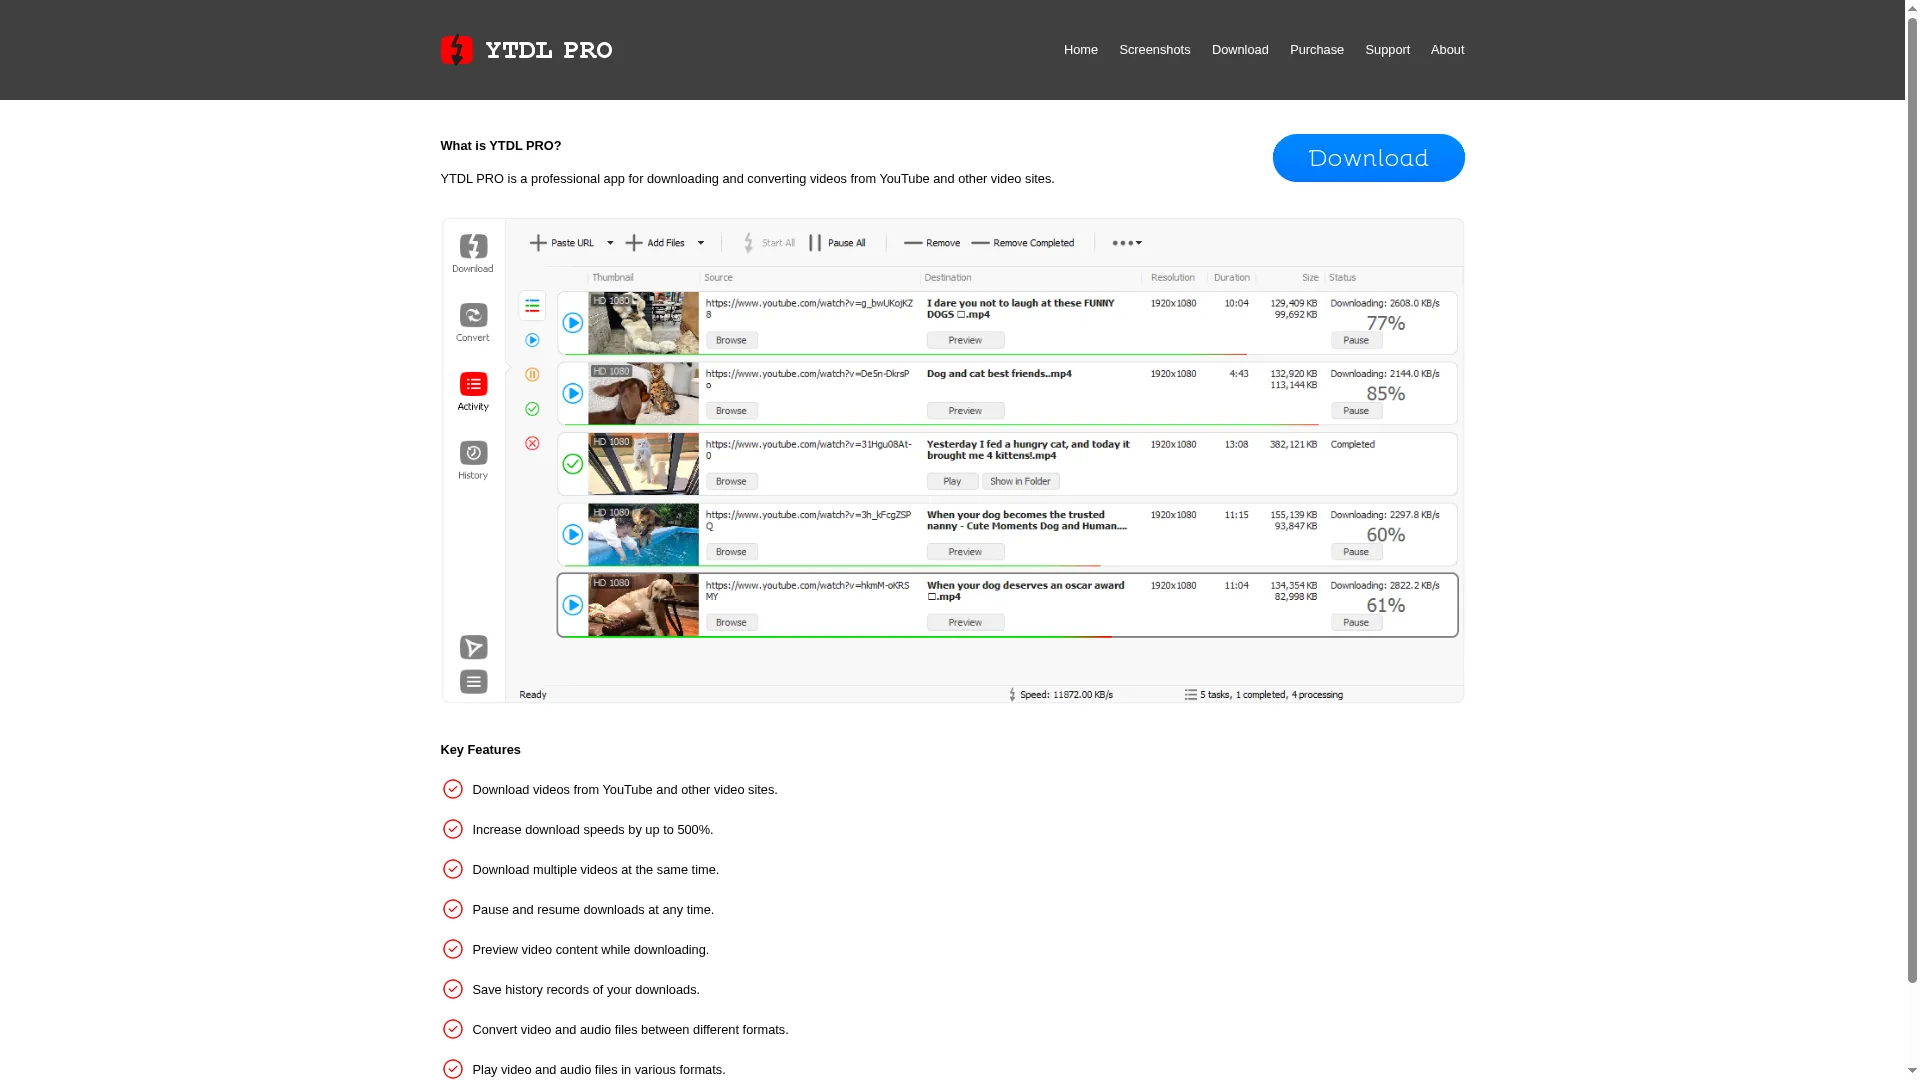Pause the 61% oscar award download

1356,622
